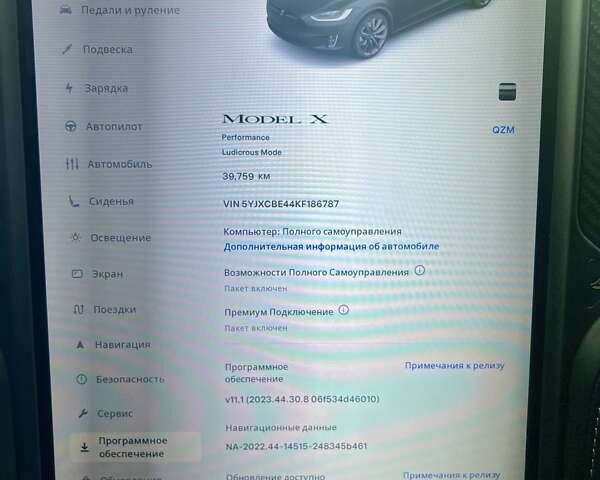Go to the Поездки menu item
This screenshot has width=600, height=480.
point(115,310)
